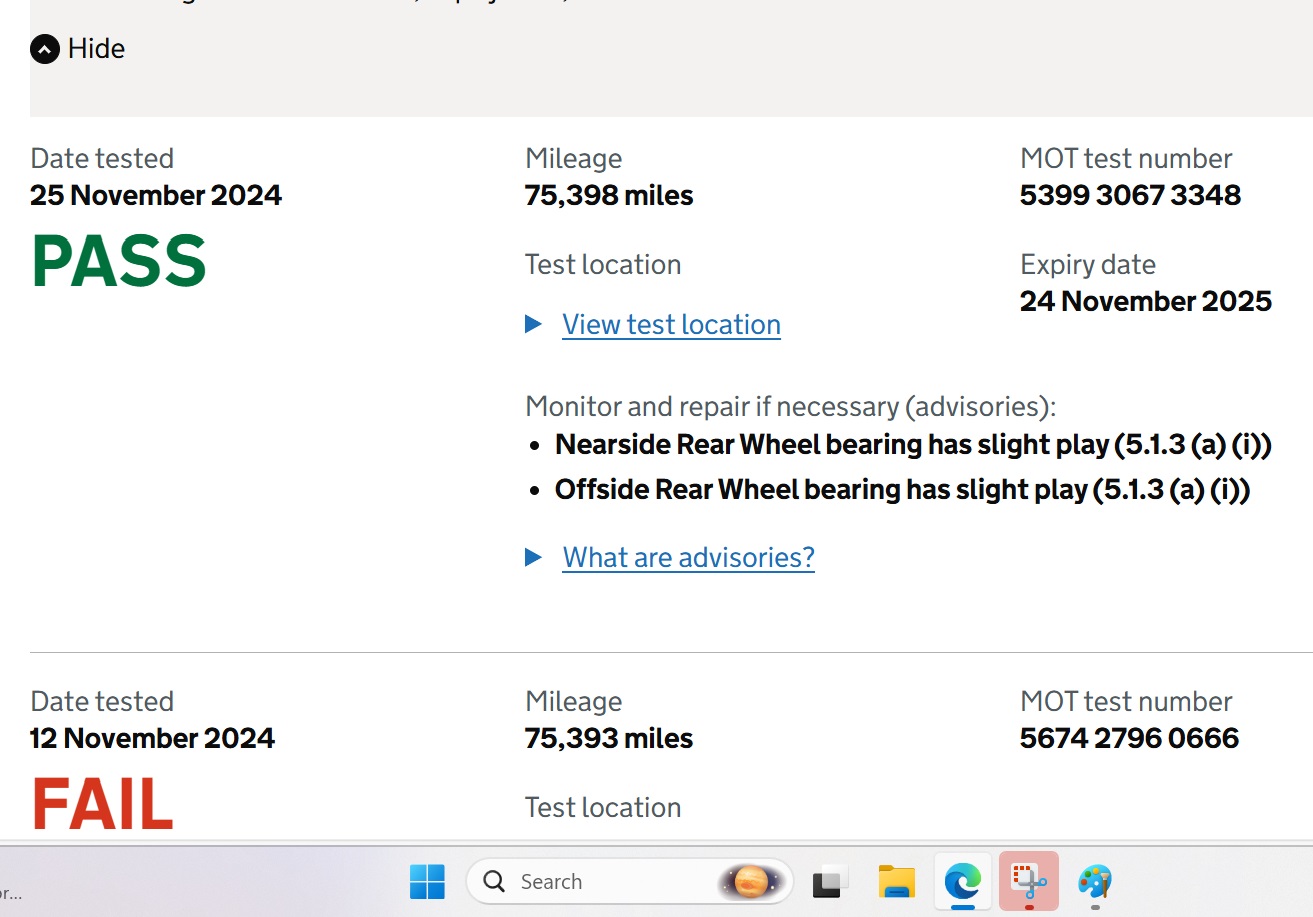The width and height of the screenshot is (1313, 917).
Task: Click the red FAIL result text
Action: [x=102, y=805]
